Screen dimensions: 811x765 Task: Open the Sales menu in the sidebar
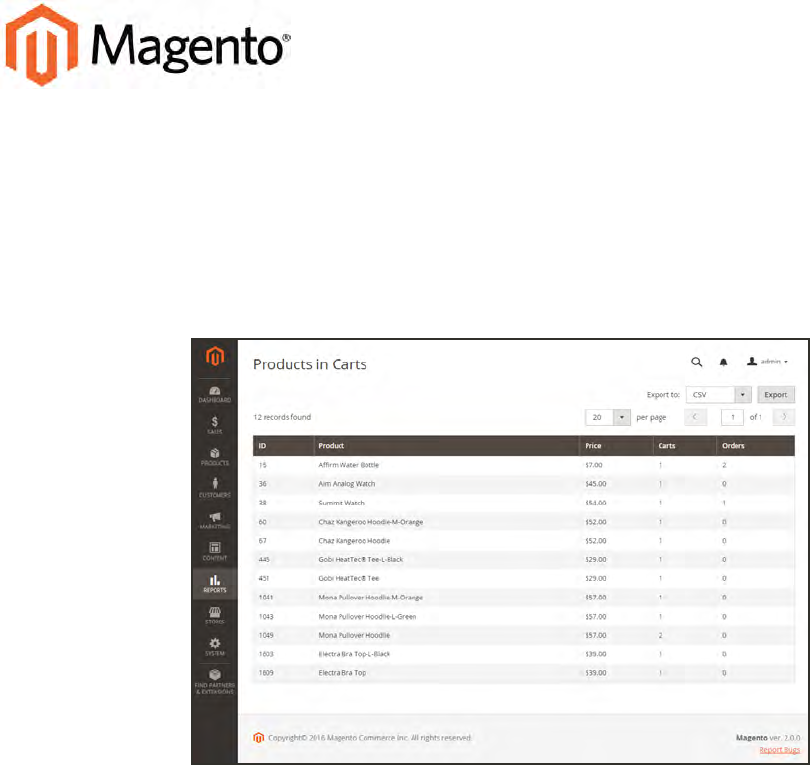pos(215,425)
